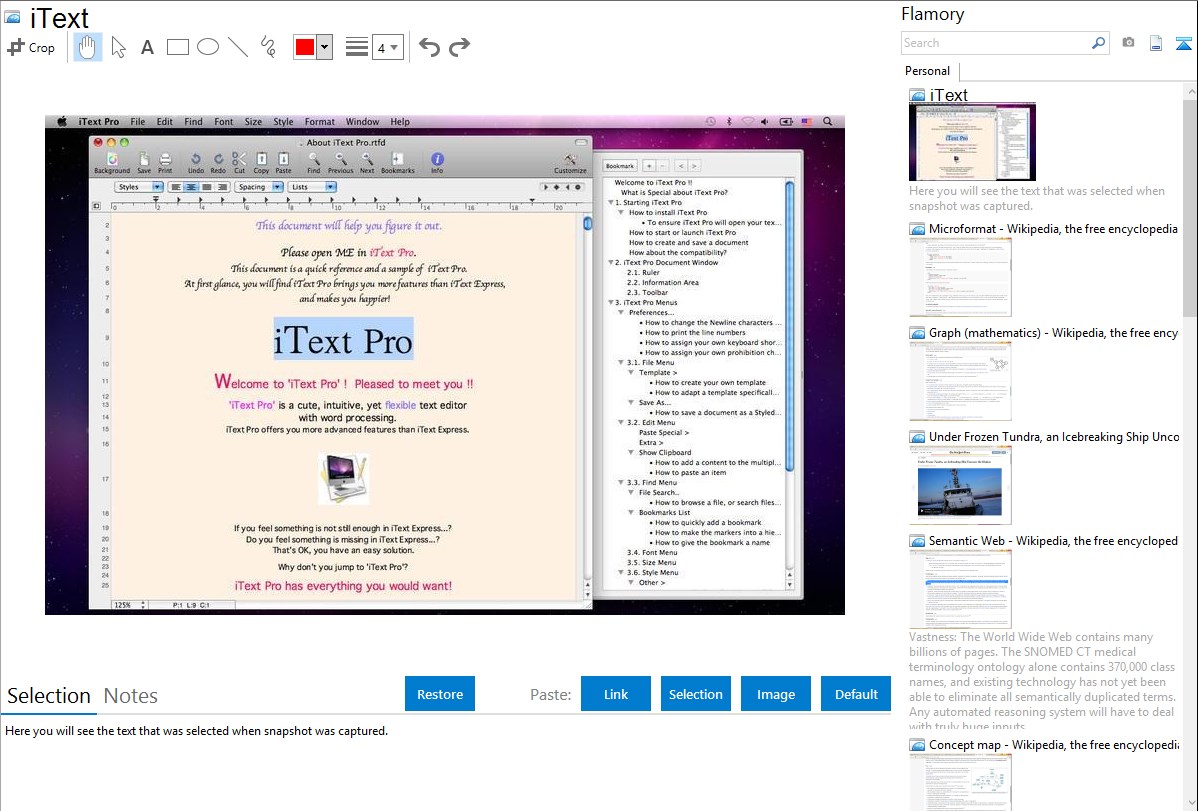This screenshot has height=811, width=1198.
Task: Paste as Link button
Action: (x=616, y=694)
